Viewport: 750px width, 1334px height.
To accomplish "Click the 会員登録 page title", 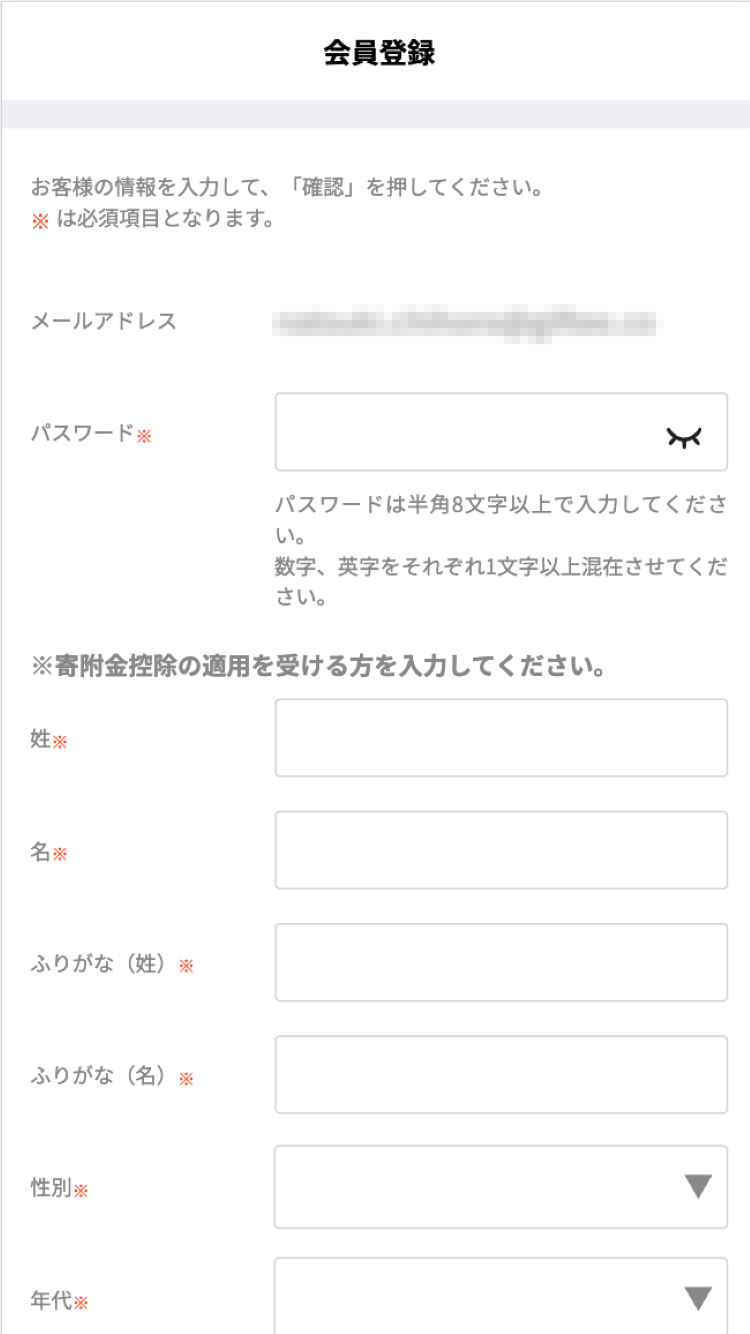I will [x=379, y=53].
